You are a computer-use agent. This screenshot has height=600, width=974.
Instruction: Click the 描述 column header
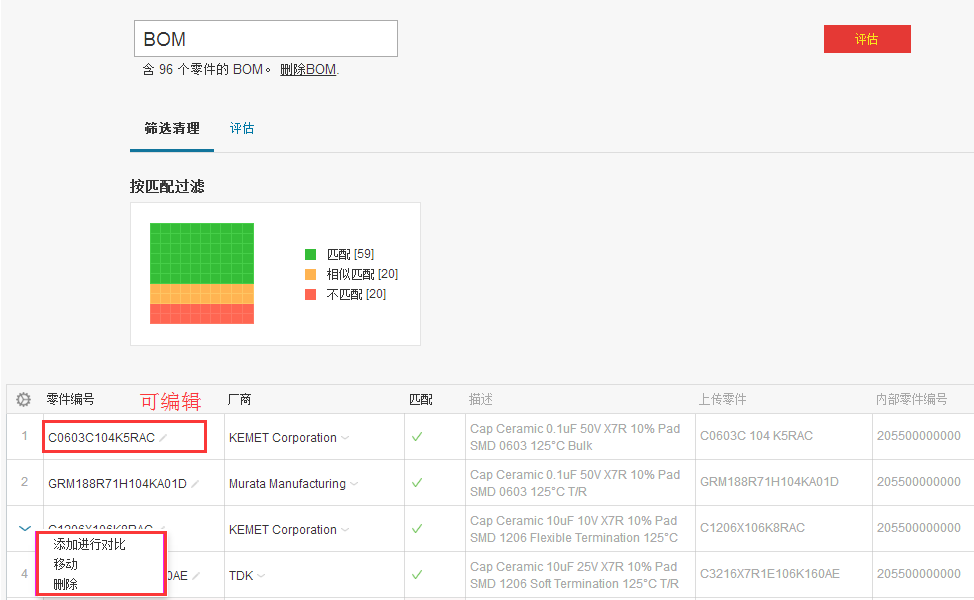pyautogui.click(x=481, y=399)
